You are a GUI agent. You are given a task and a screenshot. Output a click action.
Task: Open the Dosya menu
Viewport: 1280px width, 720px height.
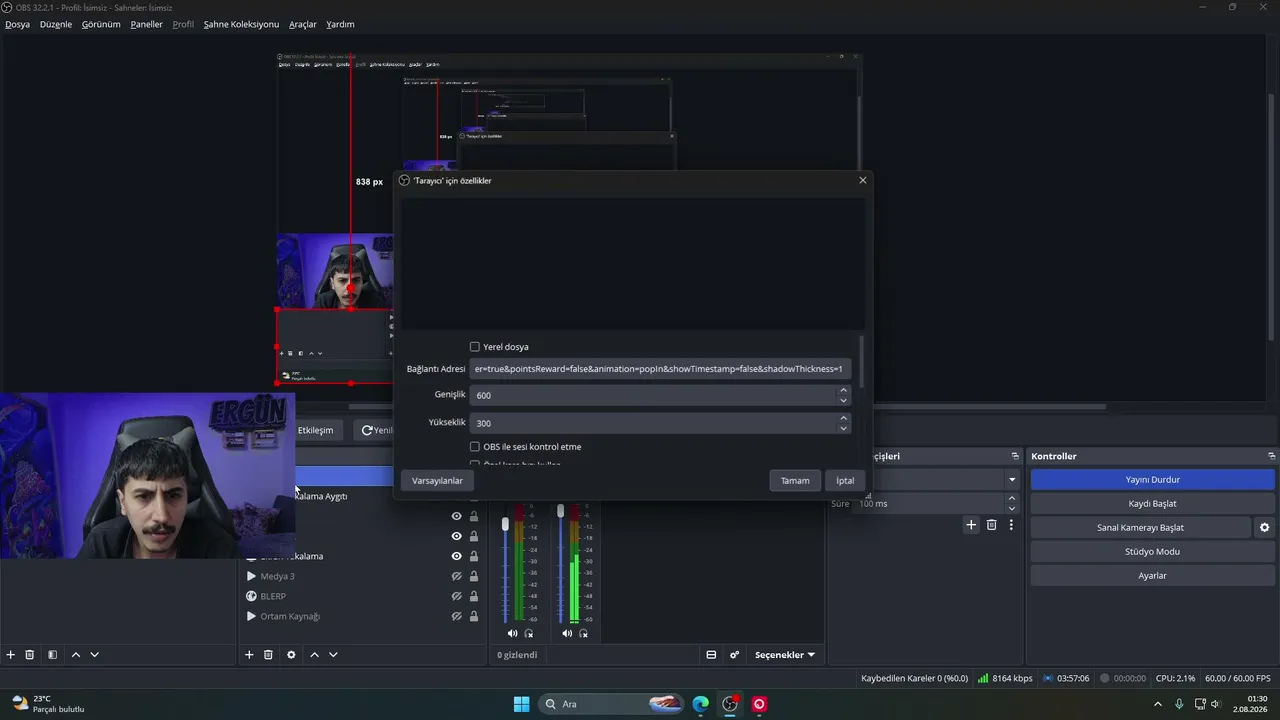click(x=18, y=24)
